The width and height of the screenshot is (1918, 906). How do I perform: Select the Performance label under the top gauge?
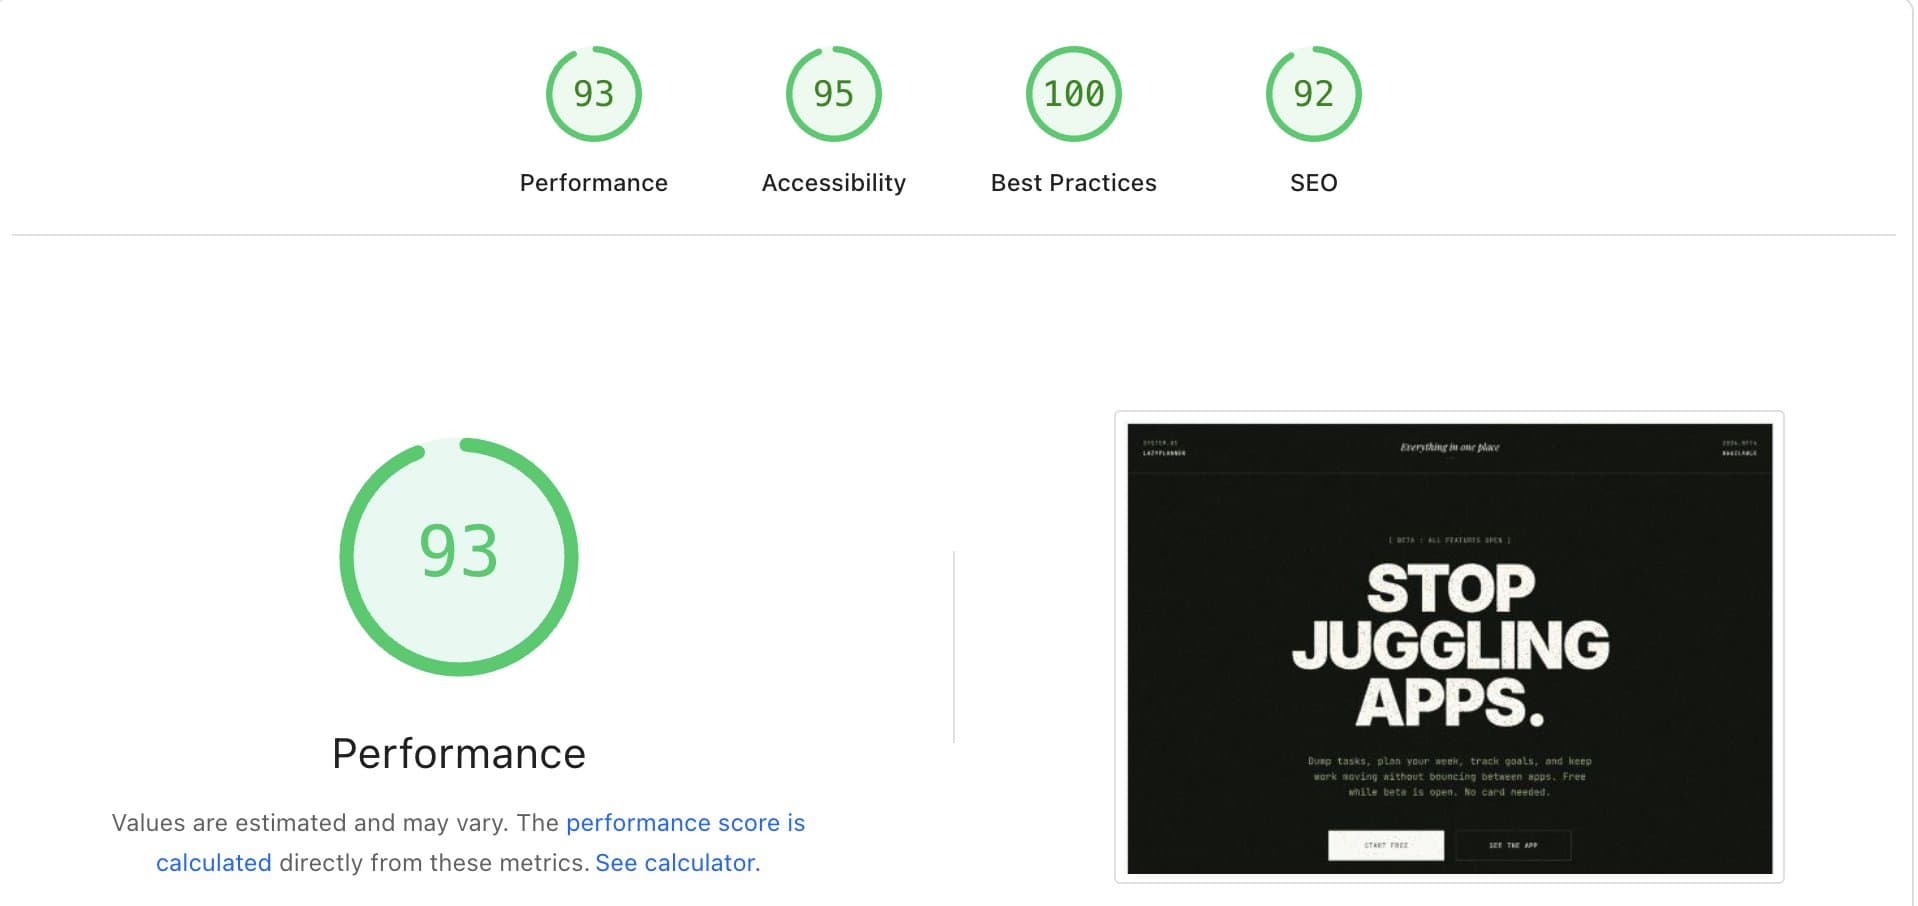(x=592, y=182)
